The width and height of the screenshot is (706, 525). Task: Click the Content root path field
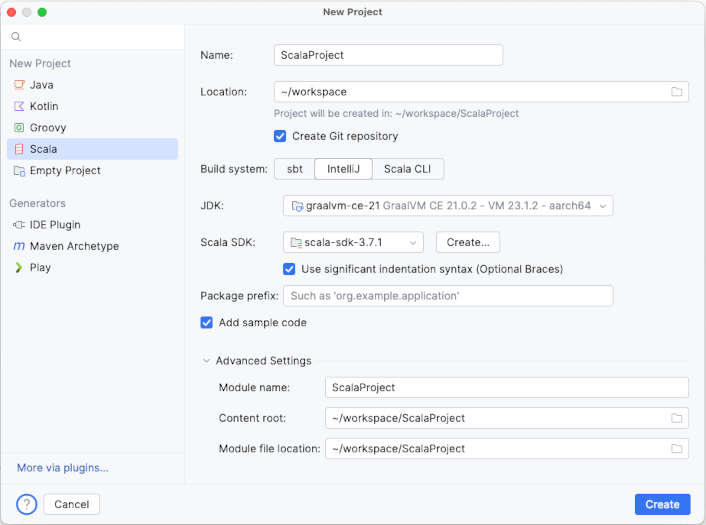507,418
